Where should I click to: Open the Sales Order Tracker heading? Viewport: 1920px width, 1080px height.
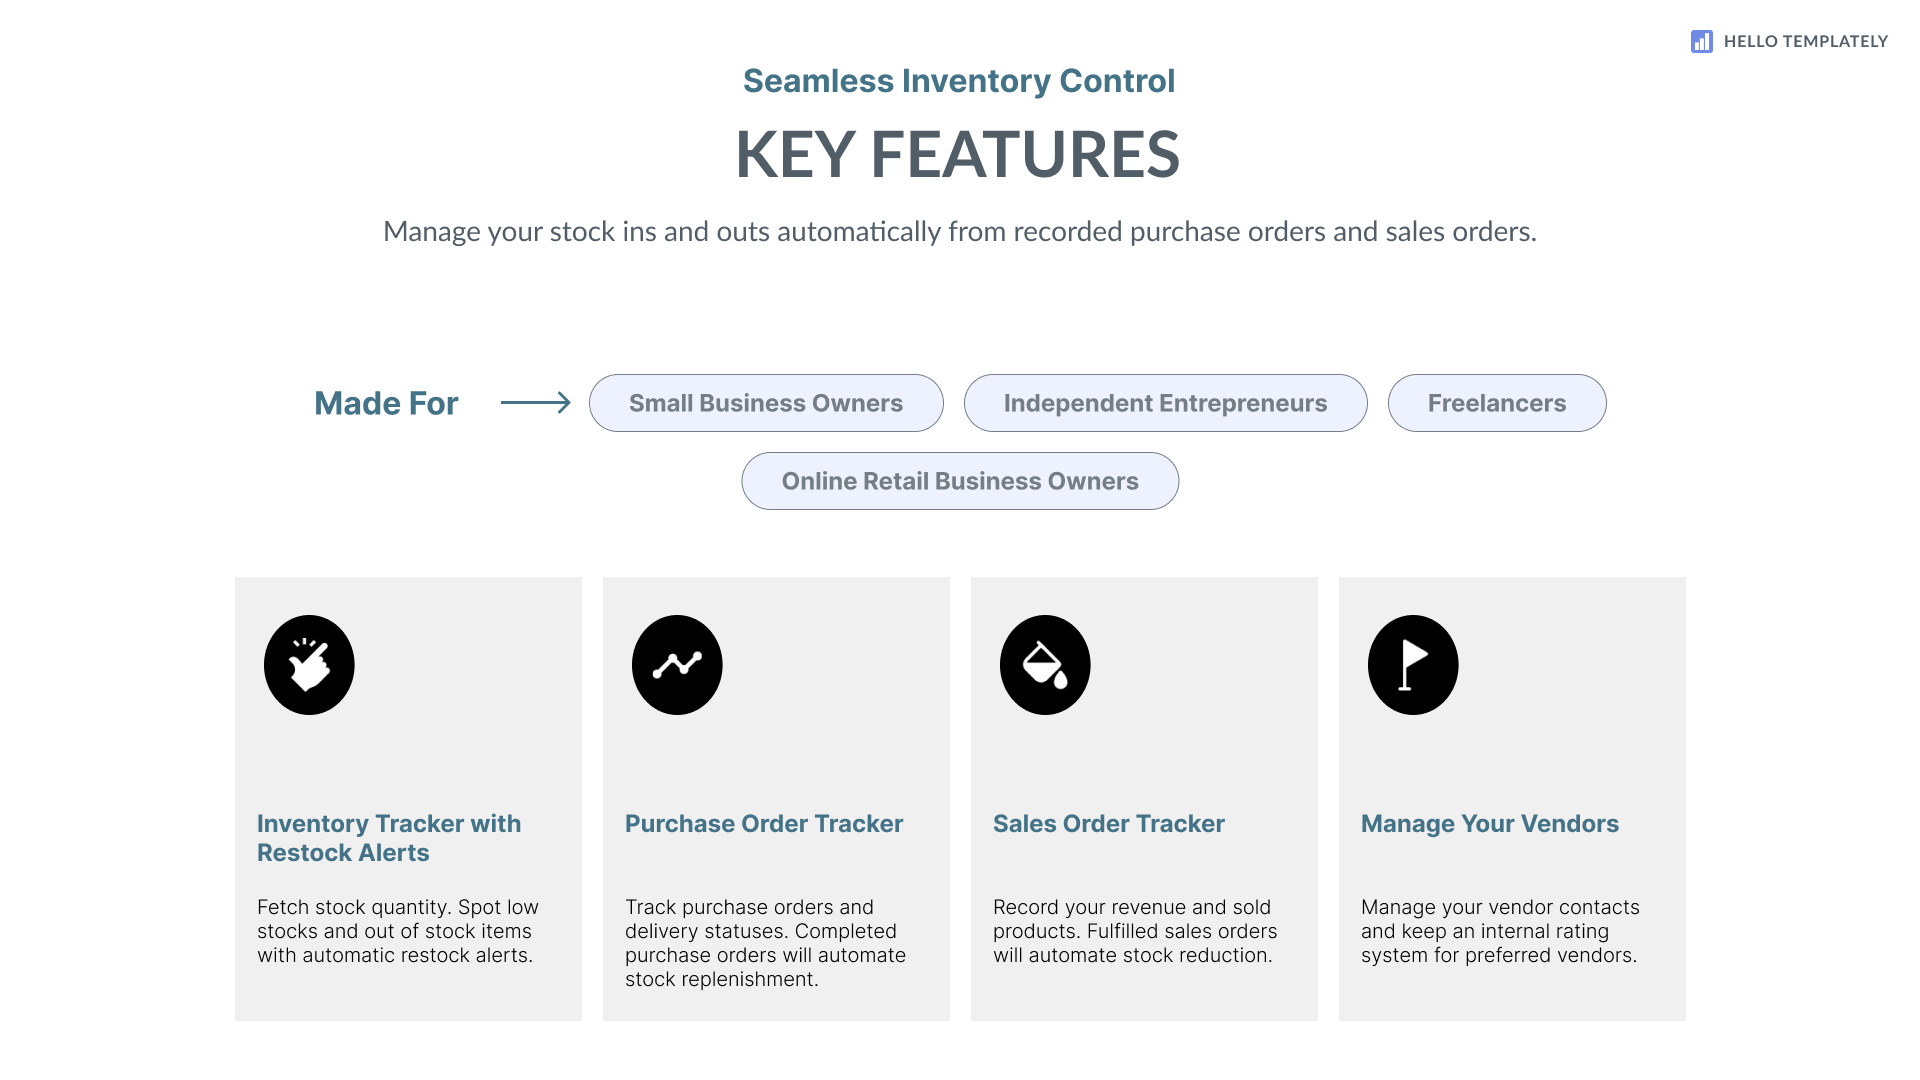1108,824
